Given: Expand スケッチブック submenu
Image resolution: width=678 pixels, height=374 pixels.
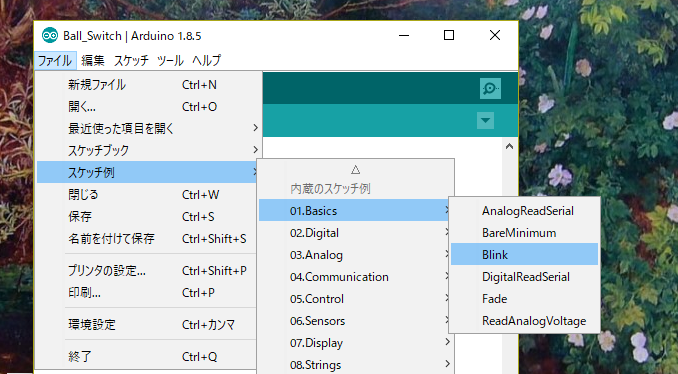Looking at the screenshot, I should pyautogui.click(x=148, y=150).
